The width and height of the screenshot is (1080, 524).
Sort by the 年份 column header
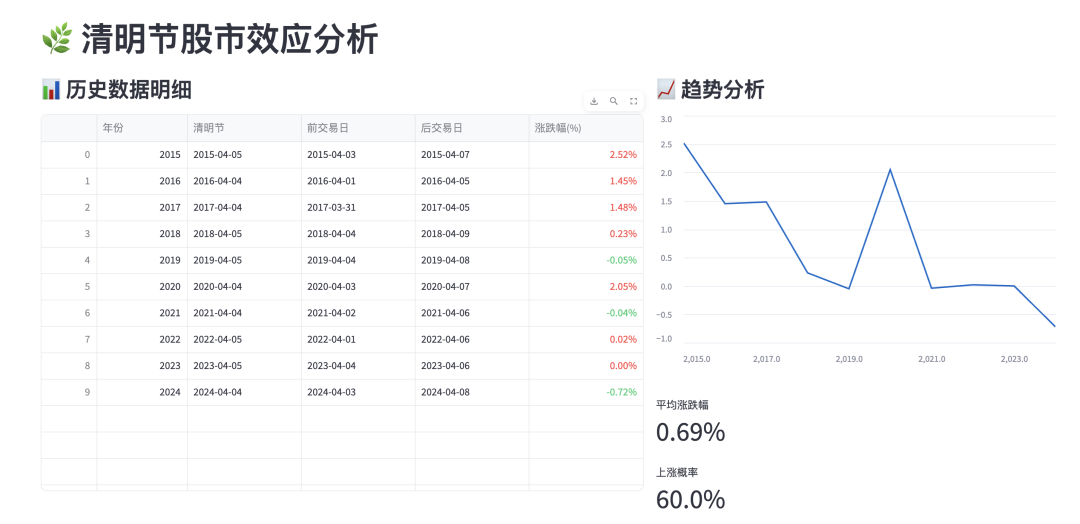click(142, 128)
